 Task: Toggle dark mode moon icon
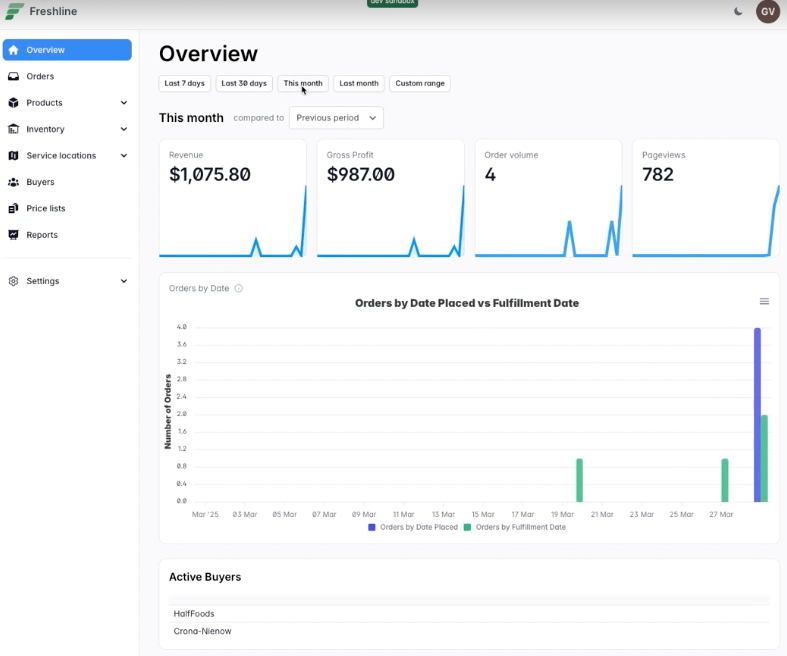[738, 11]
